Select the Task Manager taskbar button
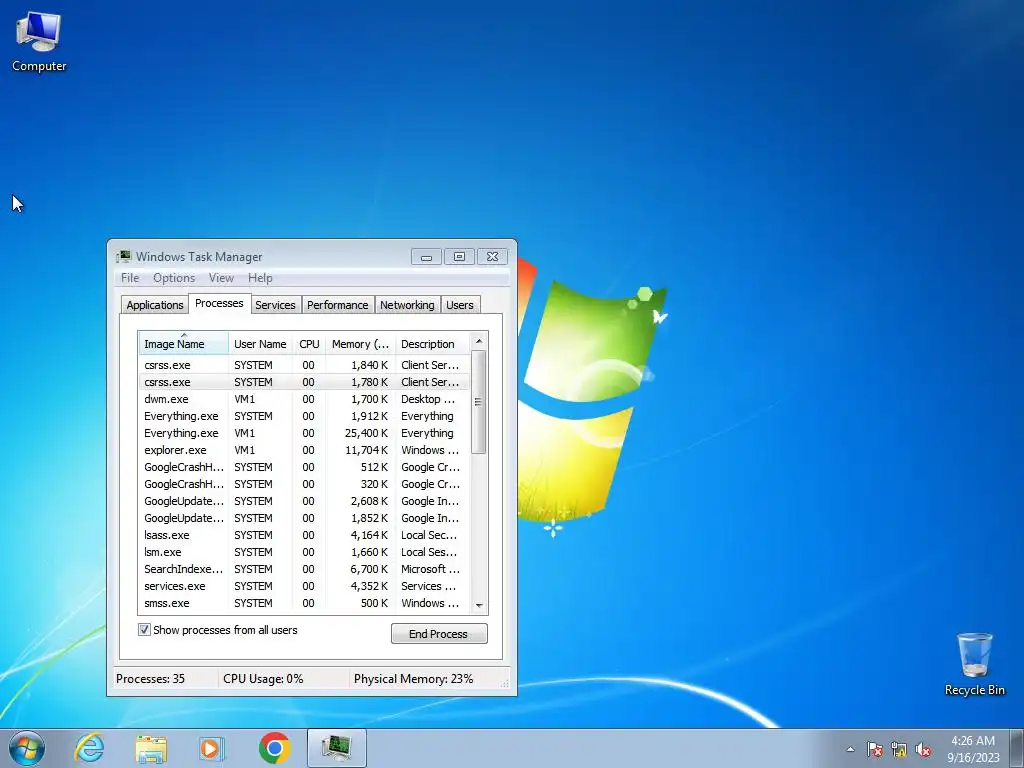This screenshot has height=768, width=1024. tap(337, 748)
